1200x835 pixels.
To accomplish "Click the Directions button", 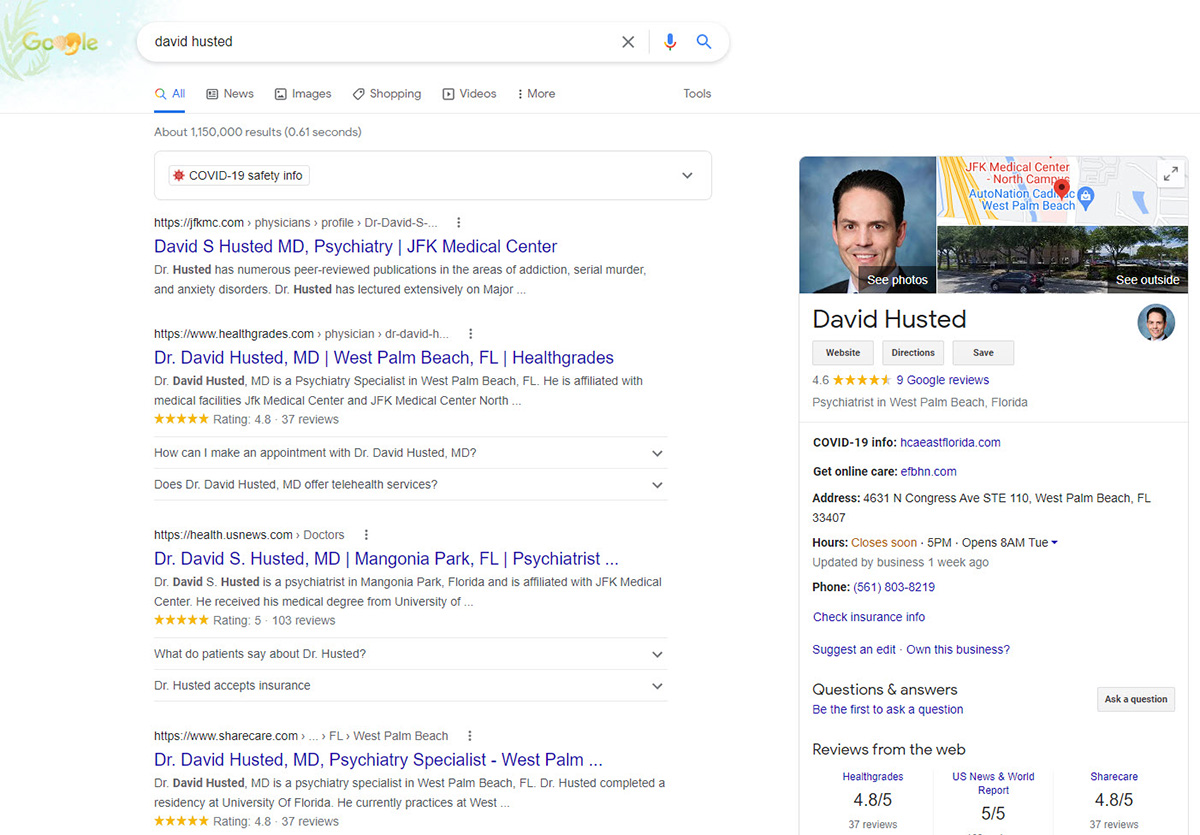I will [913, 353].
